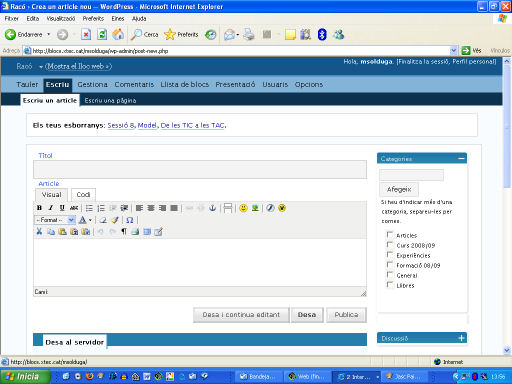Collapse the Categories panel
This screenshot has height=384, width=512.
(x=461, y=159)
